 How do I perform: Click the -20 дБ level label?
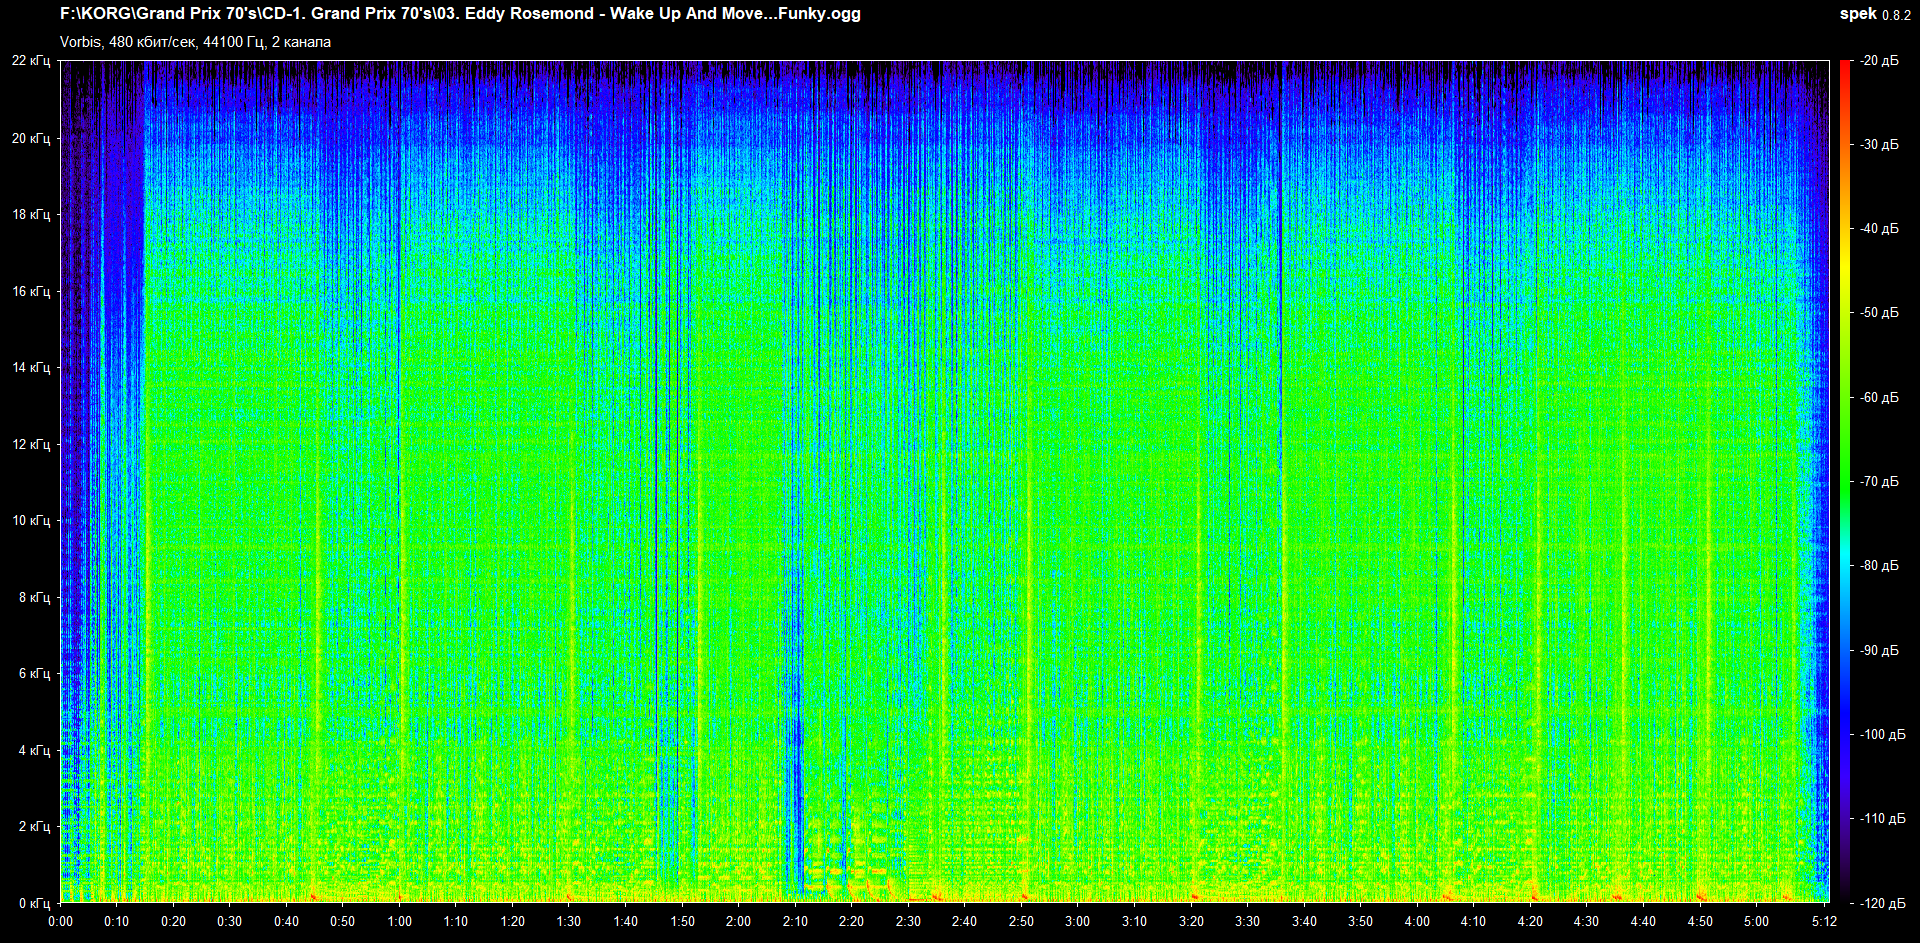(x=1879, y=61)
